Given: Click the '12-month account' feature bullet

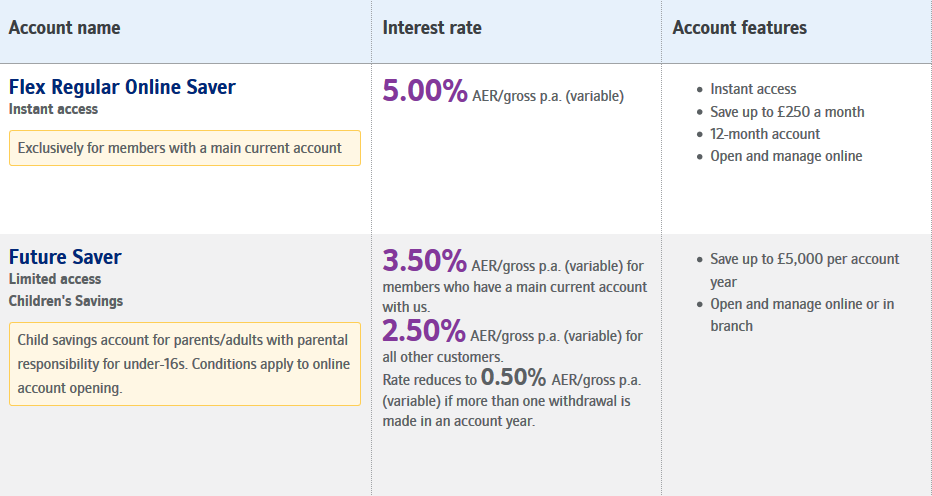Looking at the screenshot, I should tap(765, 134).
